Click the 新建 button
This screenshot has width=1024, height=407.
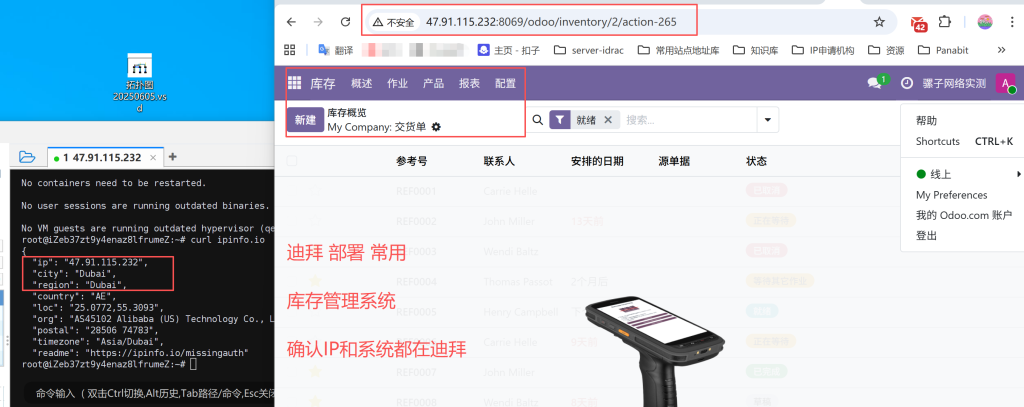305,120
